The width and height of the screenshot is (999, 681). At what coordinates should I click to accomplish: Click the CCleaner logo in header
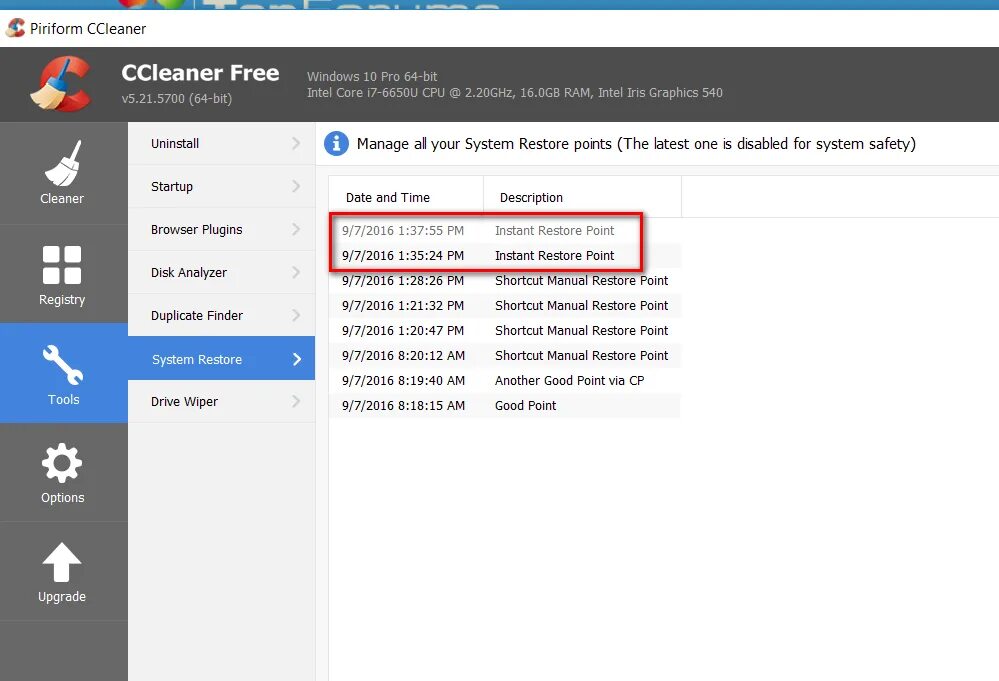click(61, 84)
